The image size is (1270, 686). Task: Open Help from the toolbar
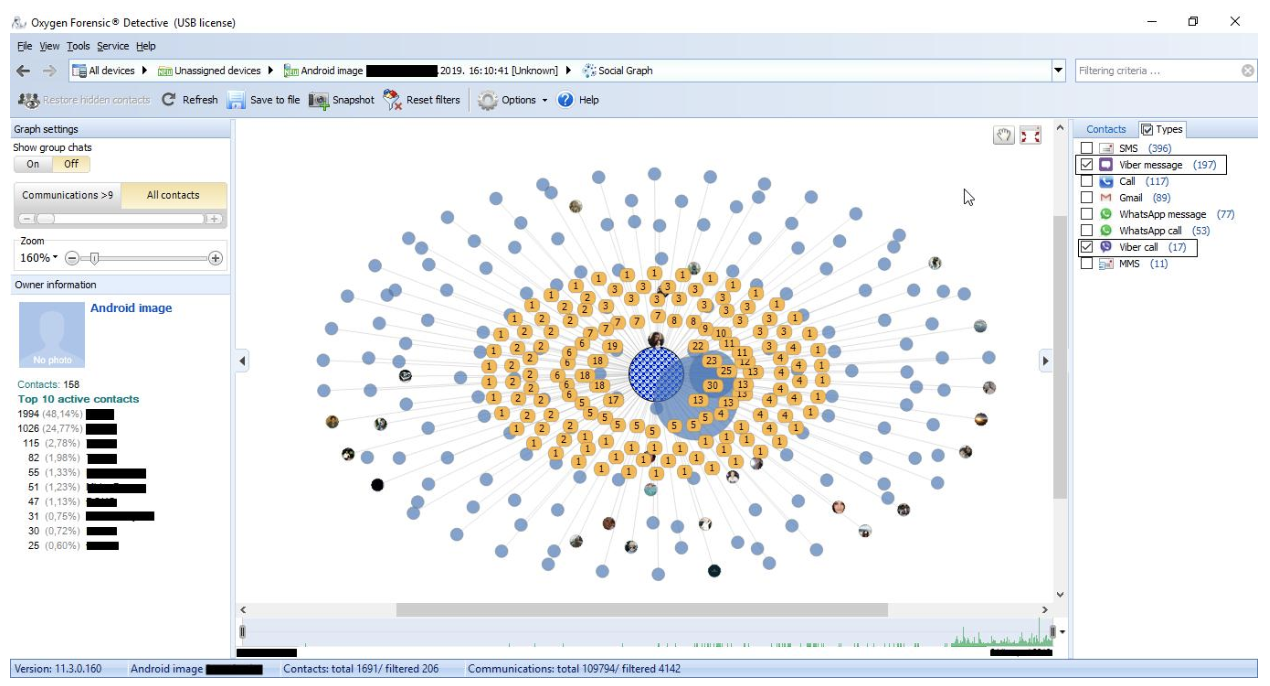click(578, 100)
